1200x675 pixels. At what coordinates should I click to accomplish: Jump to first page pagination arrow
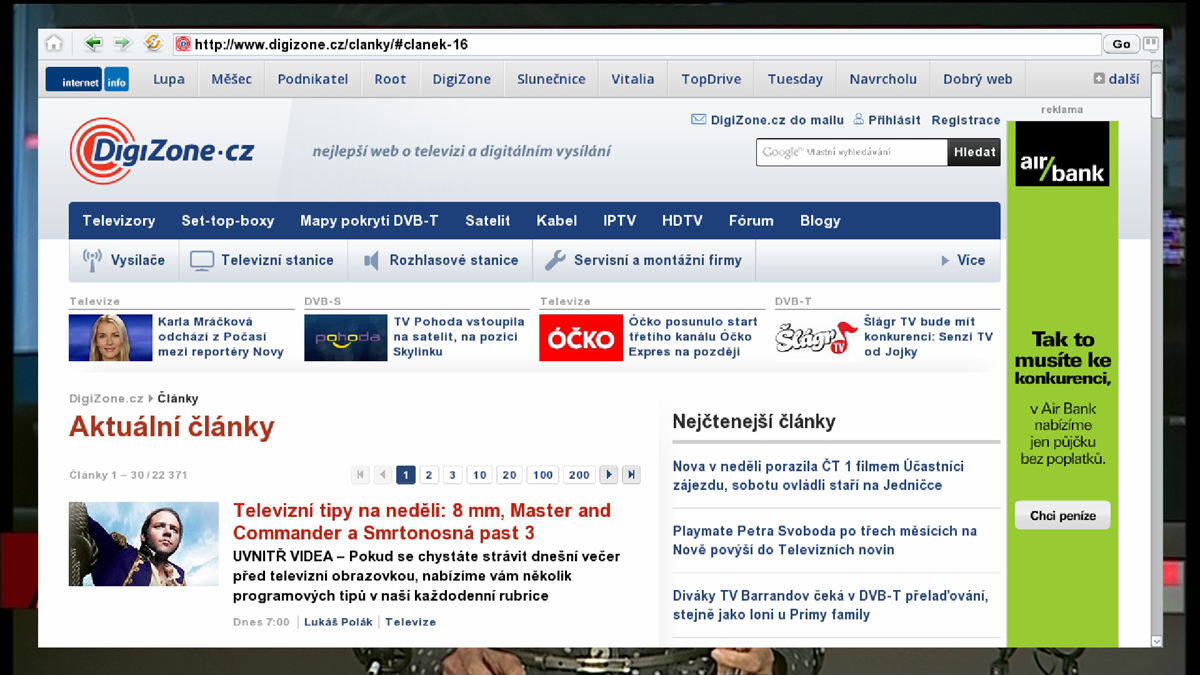[361, 475]
